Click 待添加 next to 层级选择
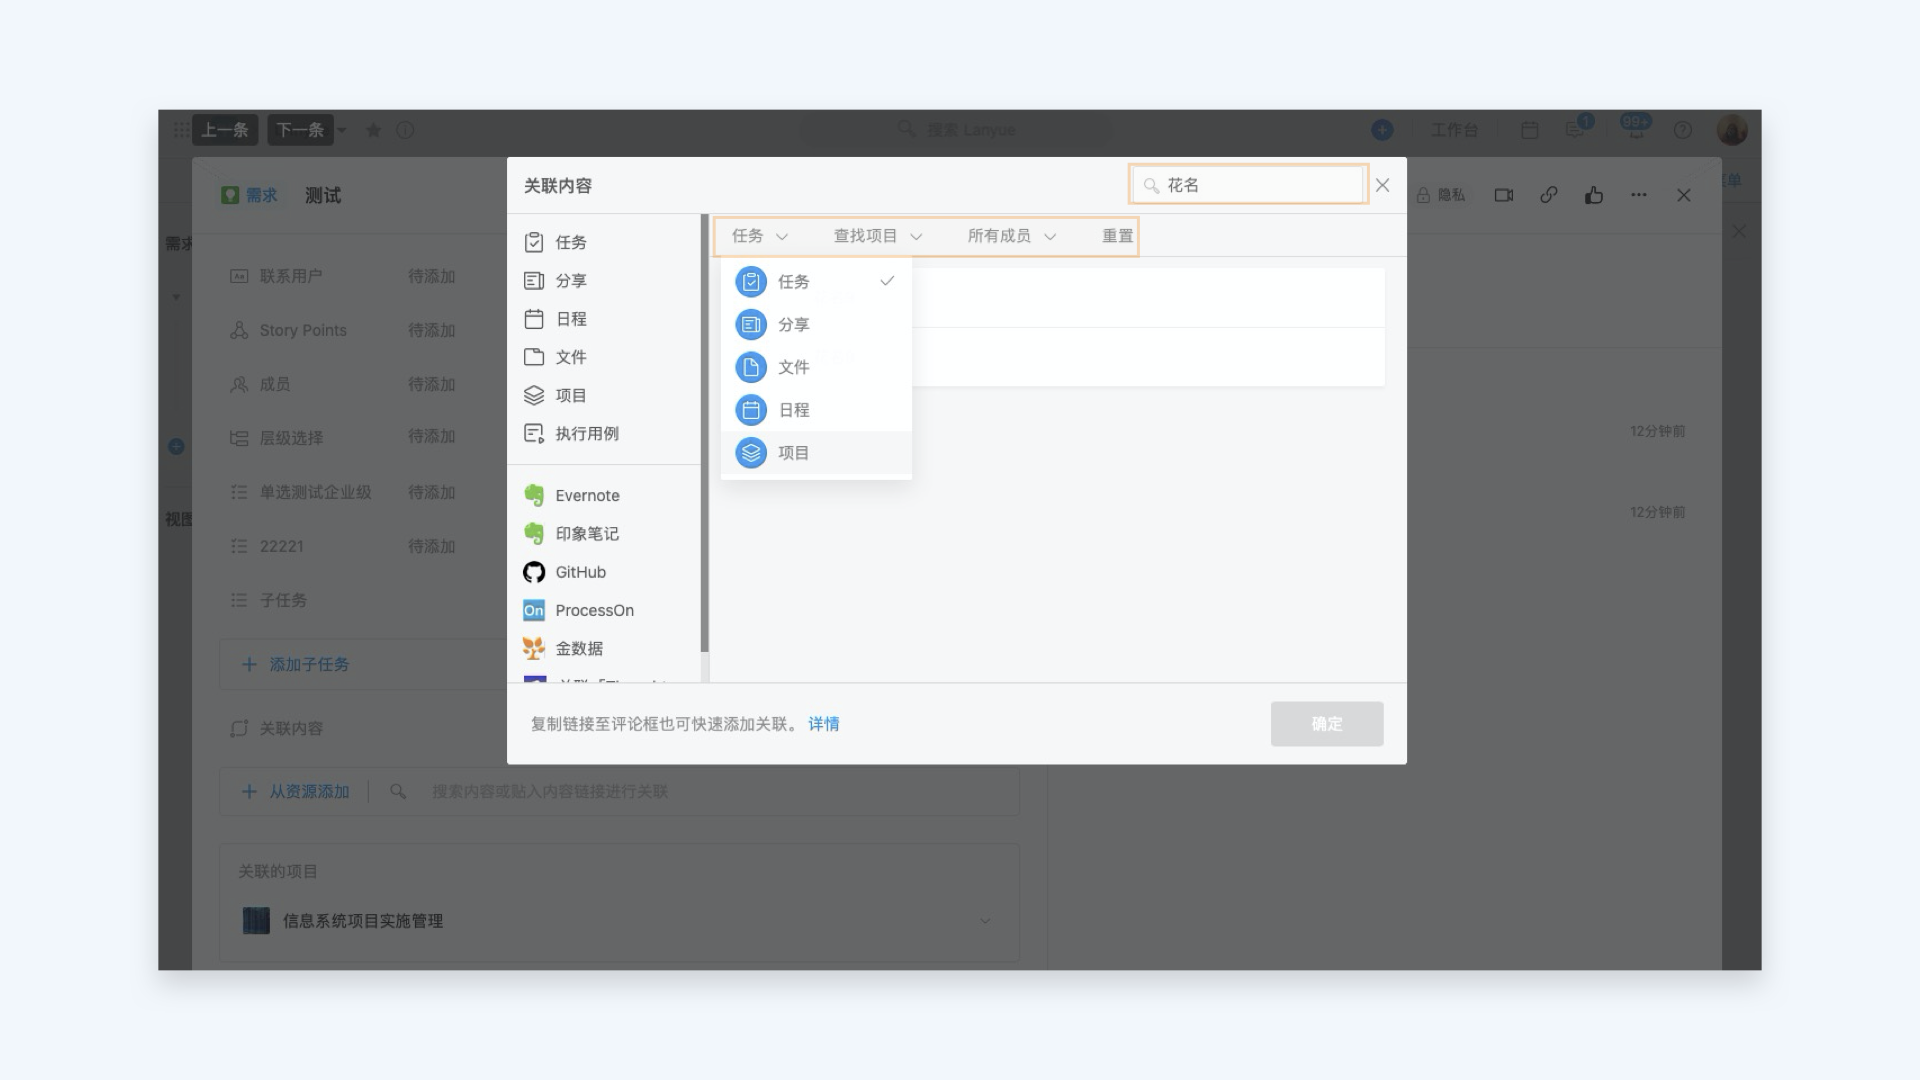The height and width of the screenshot is (1080, 1920). [x=431, y=437]
